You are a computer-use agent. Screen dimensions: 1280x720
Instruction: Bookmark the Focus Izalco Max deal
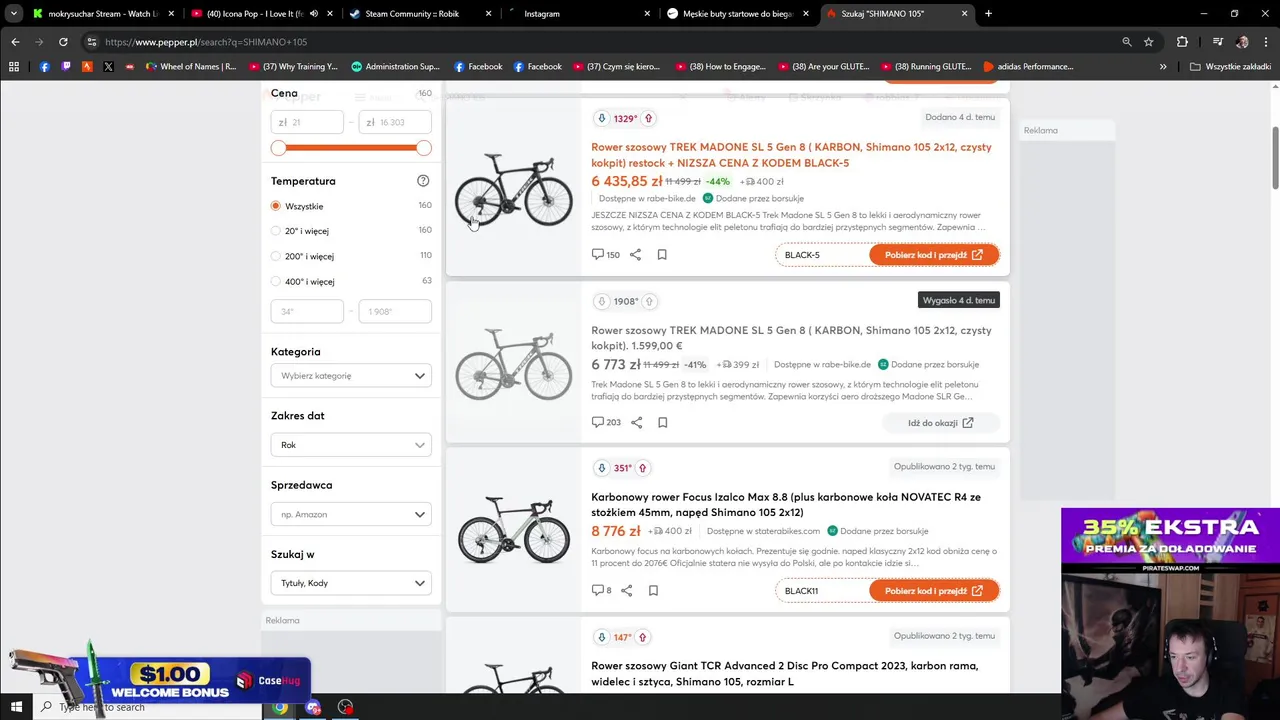tap(653, 590)
